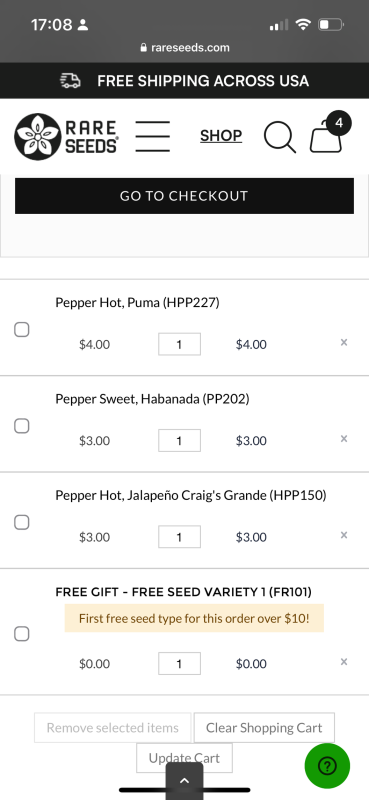The width and height of the screenshot is (369, 800).
Task: Remove Pepper Sweet Habanada with its x icon
Action: pos(344,439)
